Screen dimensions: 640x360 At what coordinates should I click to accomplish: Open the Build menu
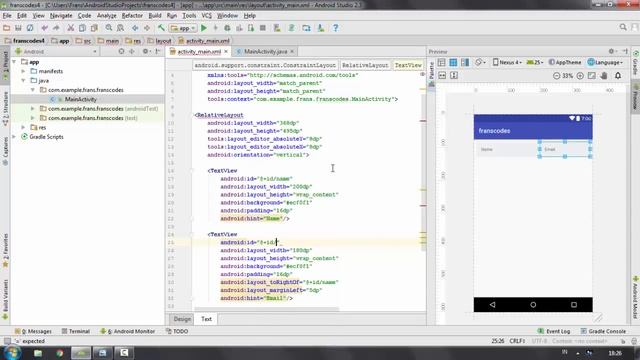(x=155, y=16)
